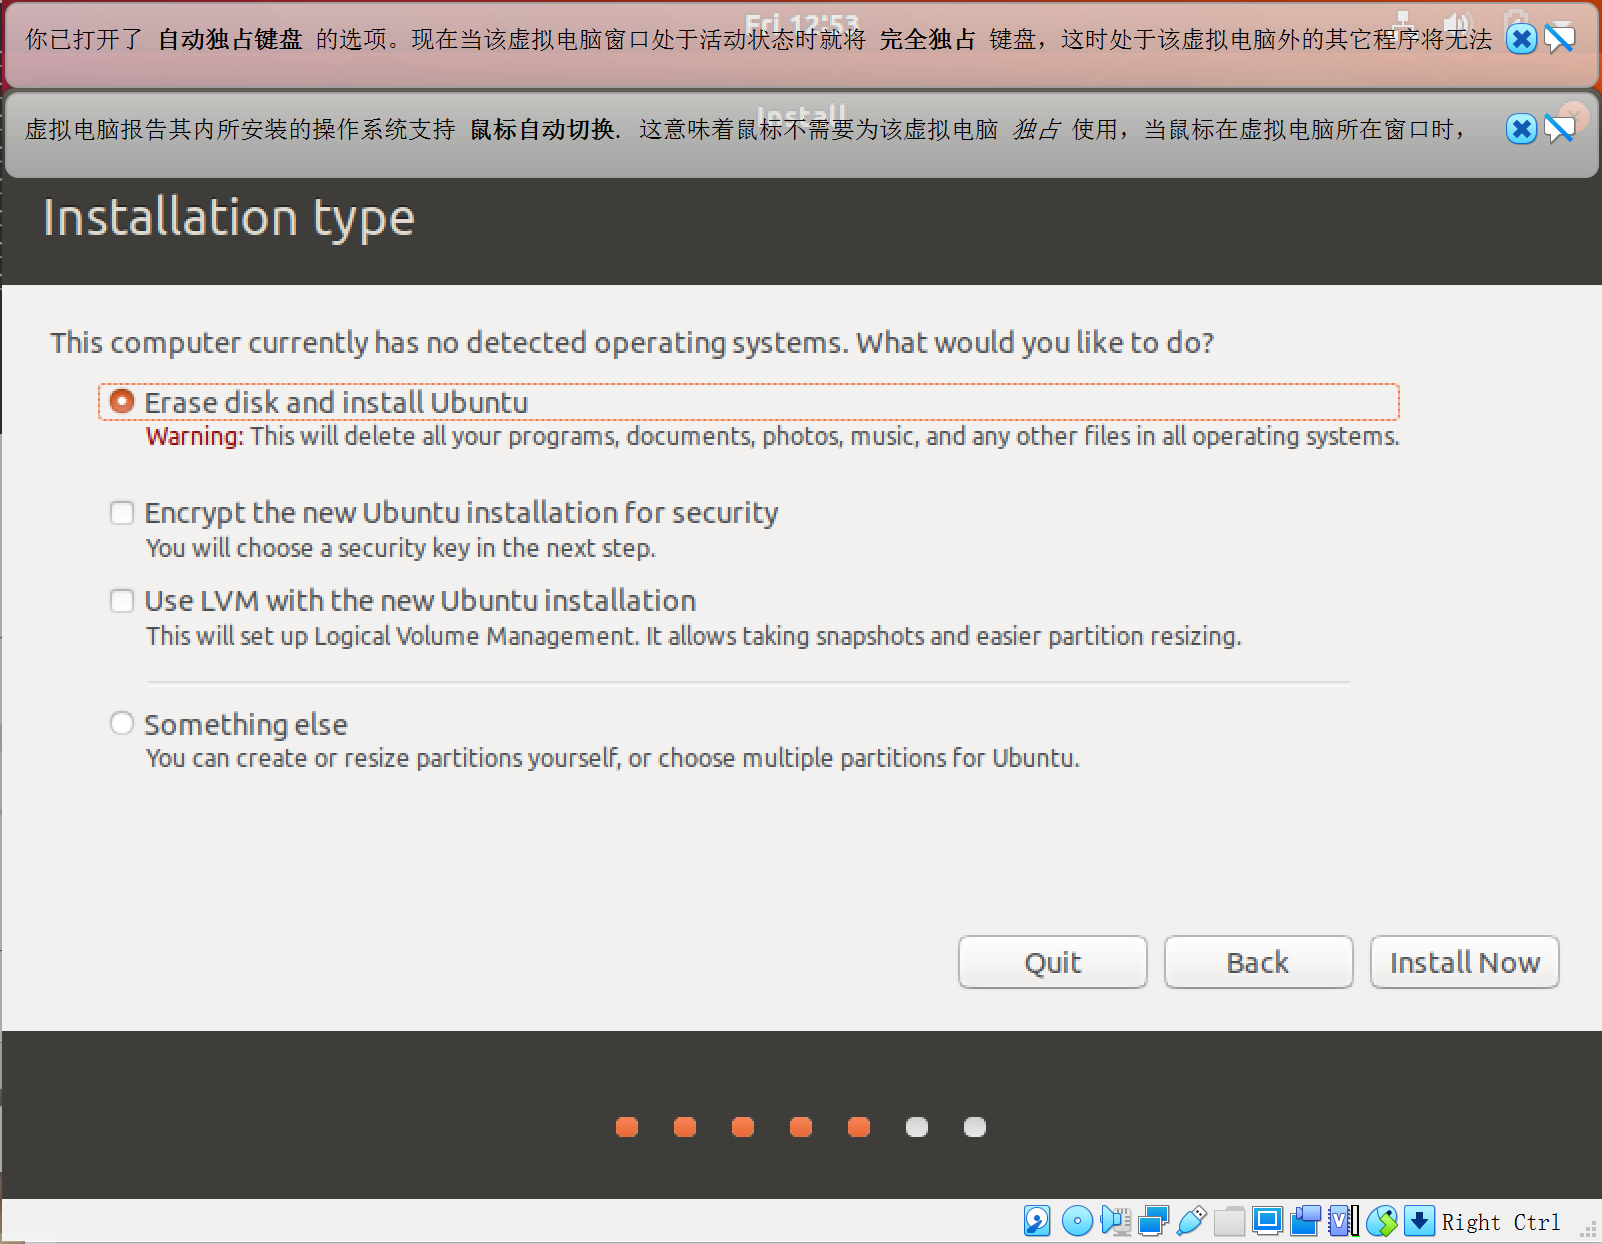Click the optical disc drive status icon
The width and height of the screenshot is (1602, 1244).
tap(1077, 1221)
